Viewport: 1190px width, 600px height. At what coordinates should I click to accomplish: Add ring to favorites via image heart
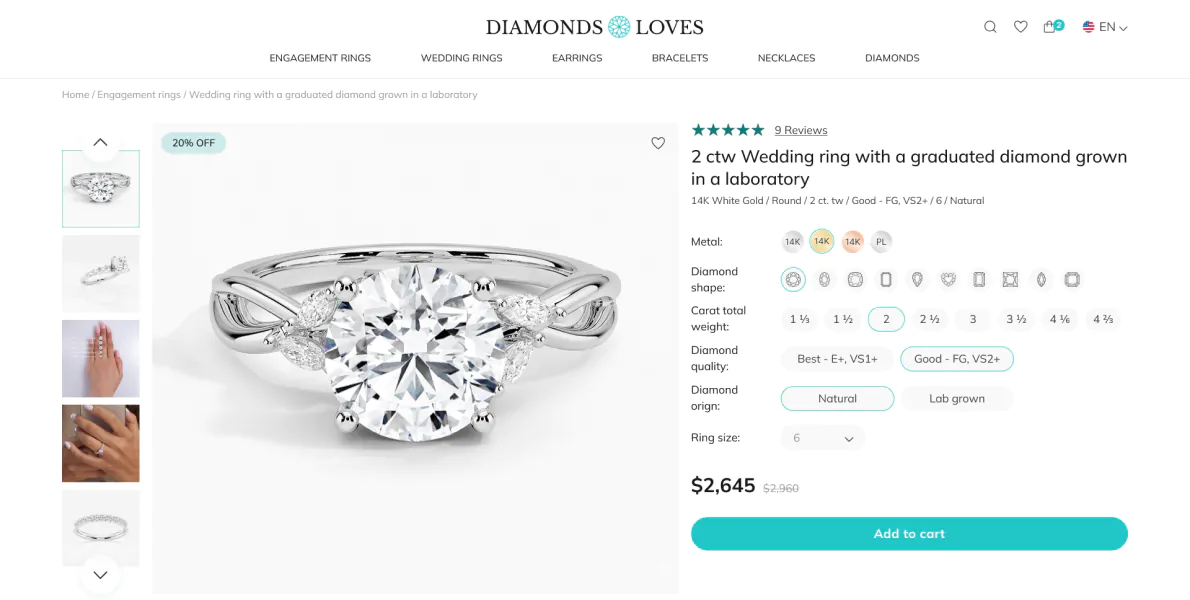tap(658, 143)
